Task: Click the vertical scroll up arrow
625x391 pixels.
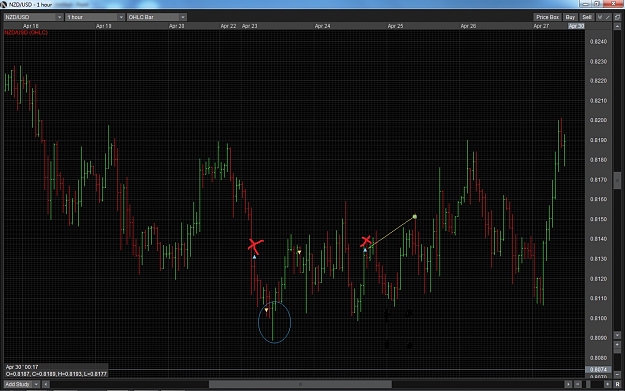Action: click(617, 26)
